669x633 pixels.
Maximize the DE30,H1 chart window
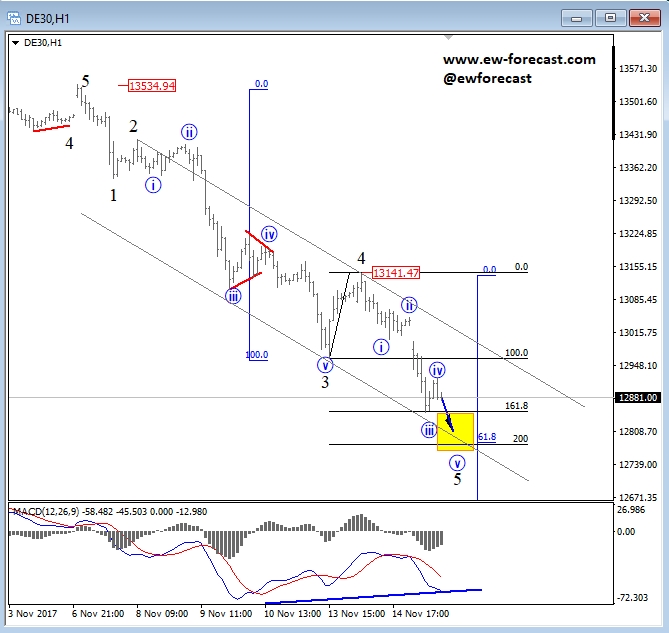tap(610, 18)
